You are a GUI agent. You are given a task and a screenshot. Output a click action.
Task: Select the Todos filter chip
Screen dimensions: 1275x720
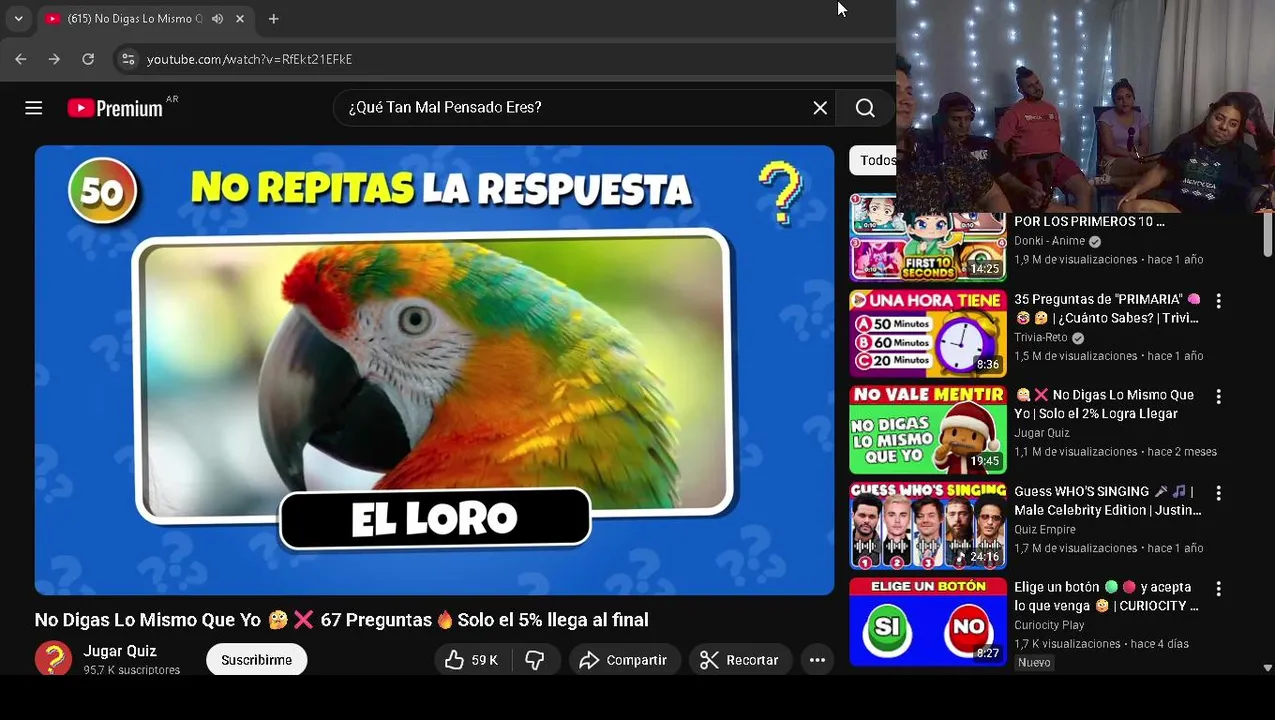pos(873,160)
